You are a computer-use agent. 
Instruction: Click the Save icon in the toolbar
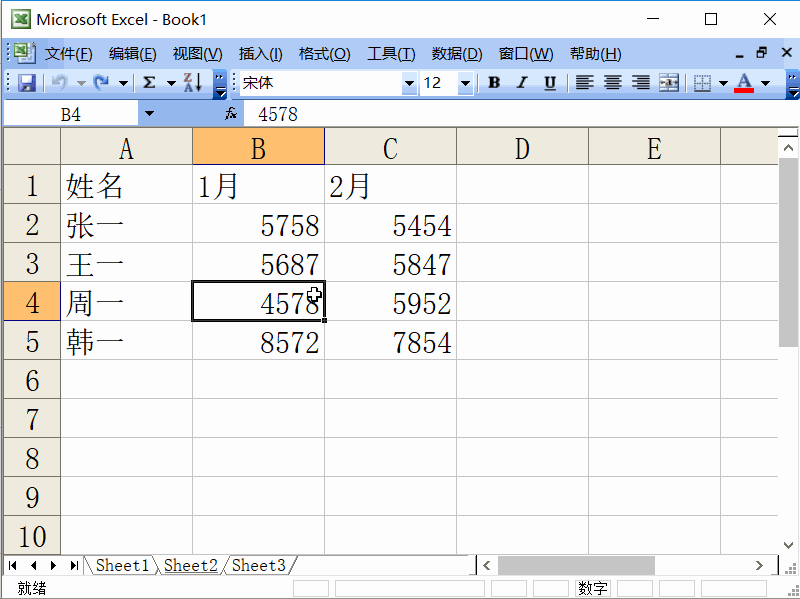point(27,83)
